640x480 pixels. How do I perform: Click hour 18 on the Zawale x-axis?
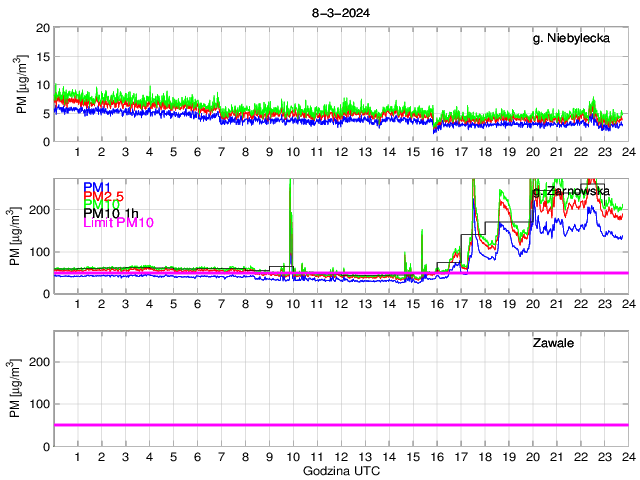484,457
